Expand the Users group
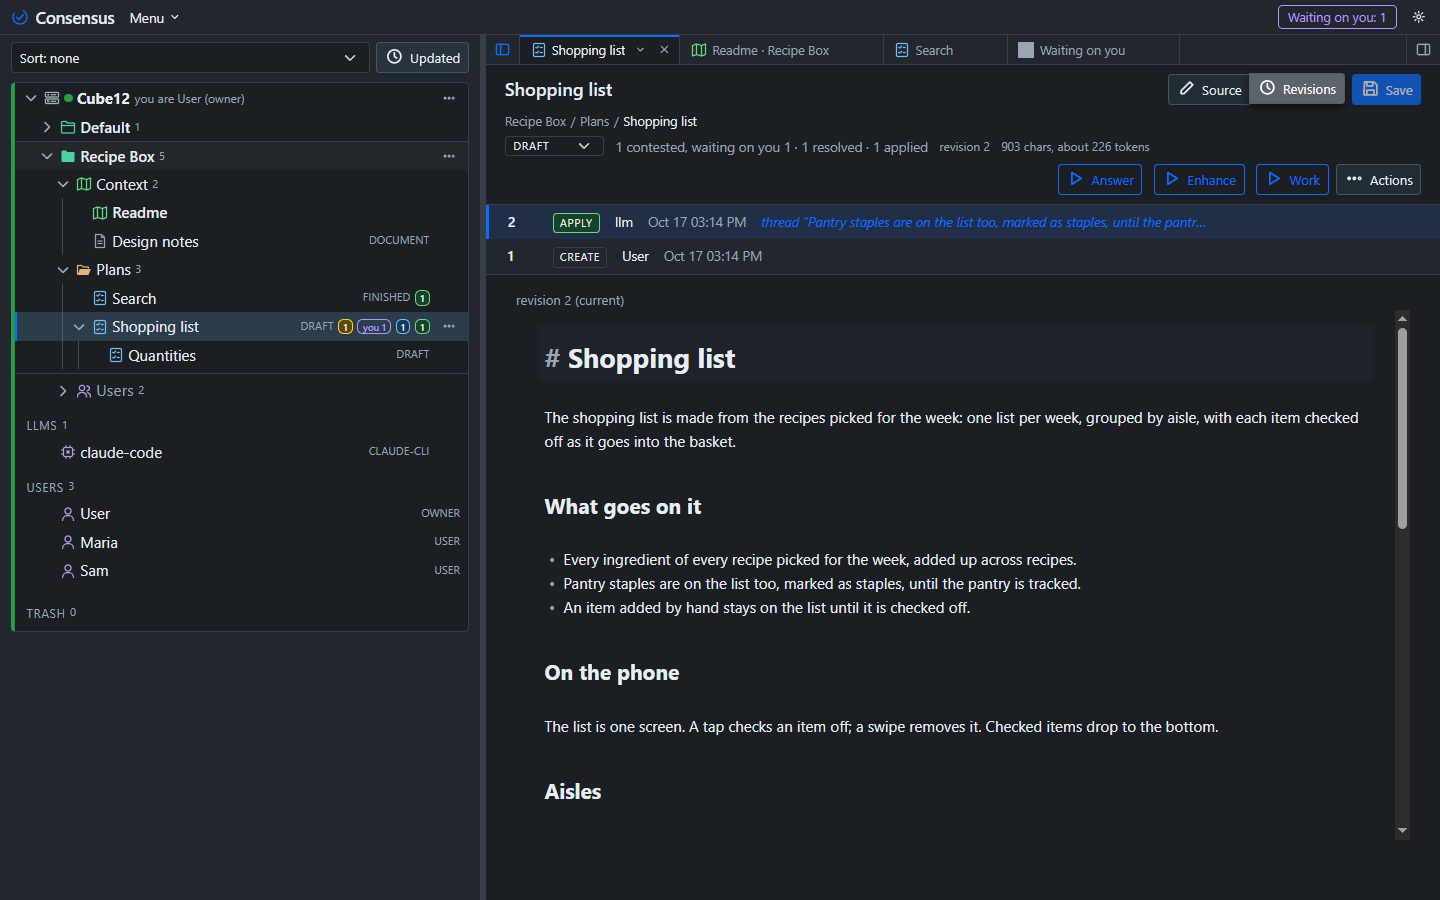The height and width of the screenshot is (900, 1440). [63, 391]
